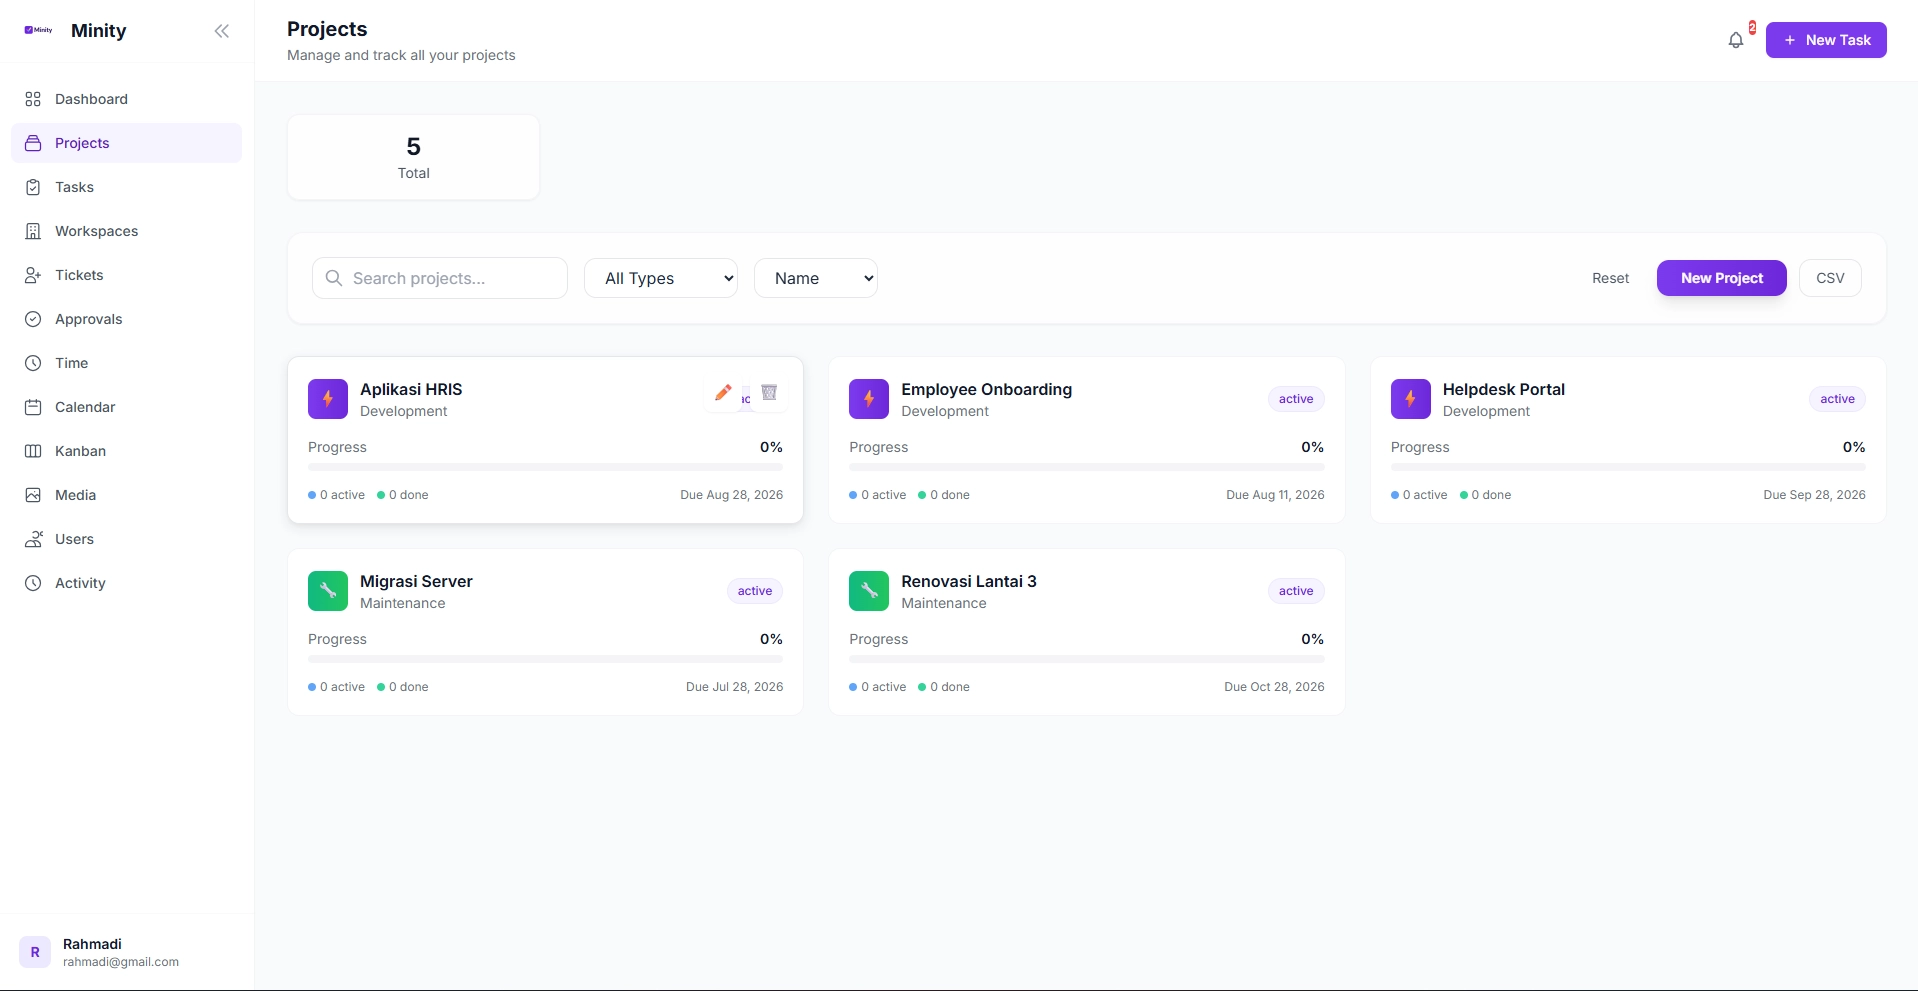The image size is (1918, 991).
Task: Focus the Search projects input field
Action: pyautogui.click(x=440, y=278)
